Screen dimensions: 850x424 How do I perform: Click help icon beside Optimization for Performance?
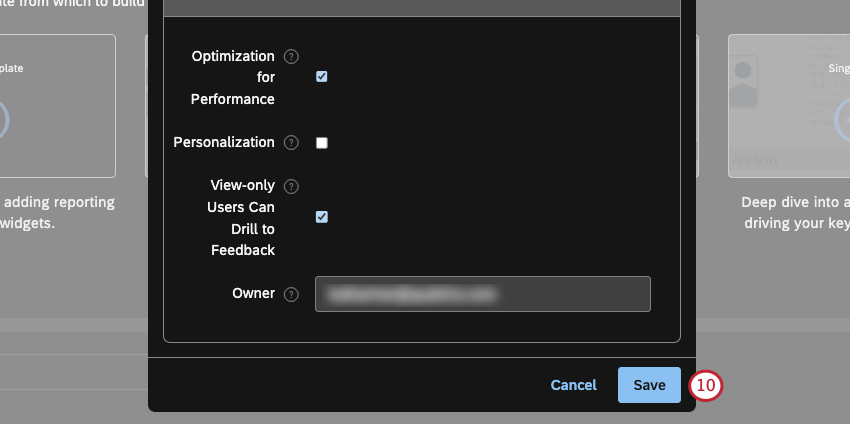(x=291, y=57)
